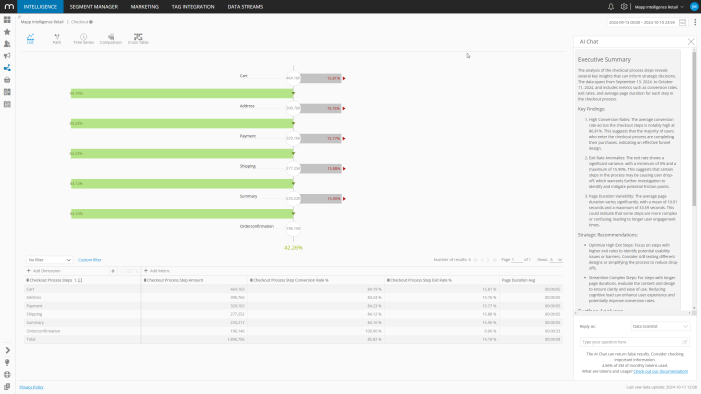Select the blue navigation/share sidebar icon
This screenshot has height=394, width=701.
click(7, 68)
